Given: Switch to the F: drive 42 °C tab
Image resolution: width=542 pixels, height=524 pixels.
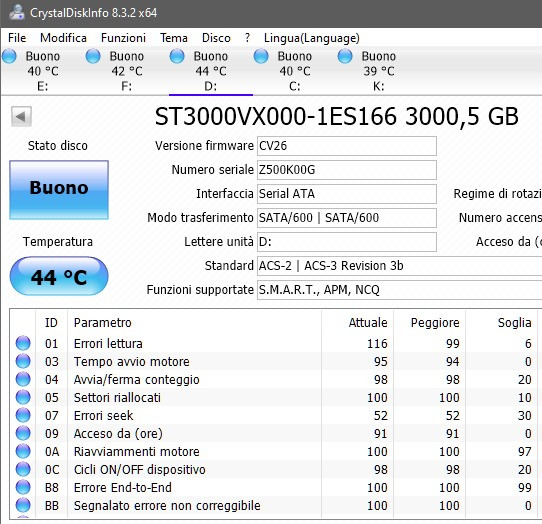Looking at the screenshot, I should click(x=127, y=71).
